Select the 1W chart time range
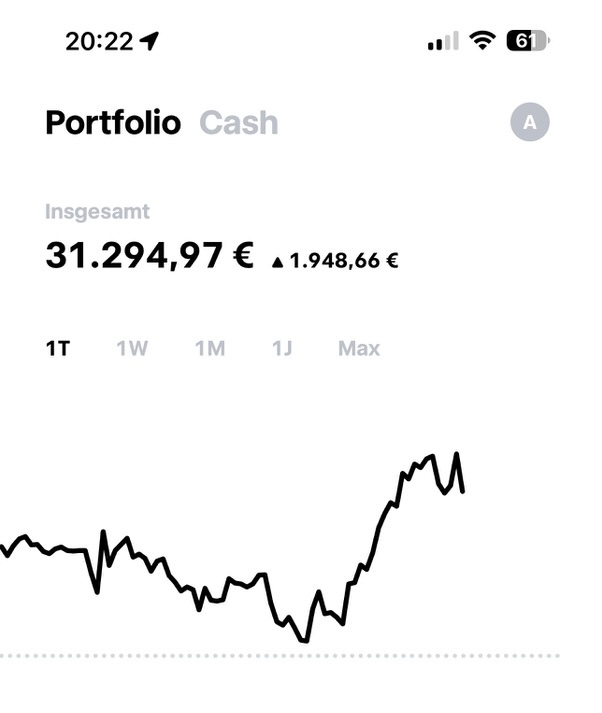The image size is (602, 713). (132, 349)
